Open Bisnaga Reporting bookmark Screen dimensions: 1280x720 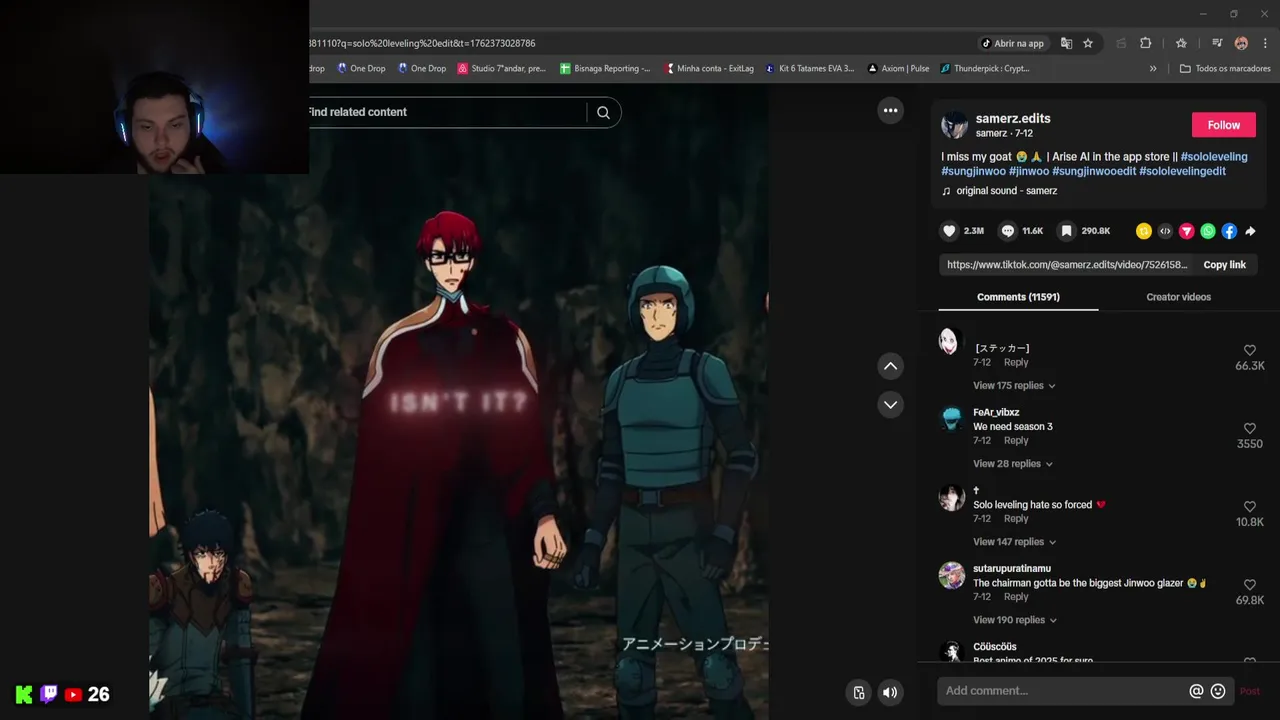(605, 69)
